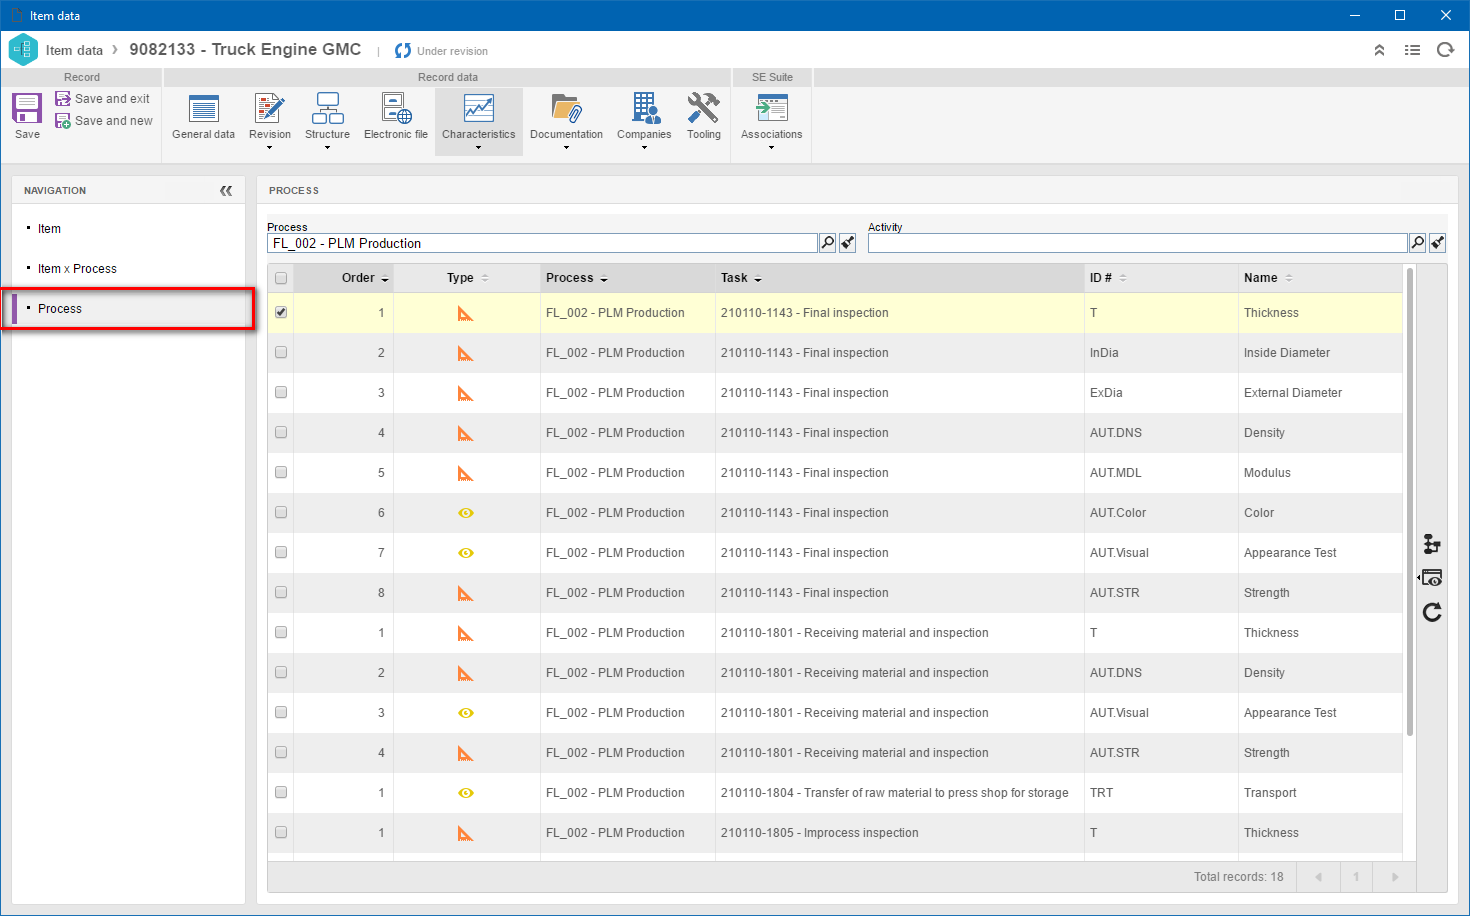Screen dimensions: 1470x916
Task: Click the Process input field
Action: coord(543,243)
